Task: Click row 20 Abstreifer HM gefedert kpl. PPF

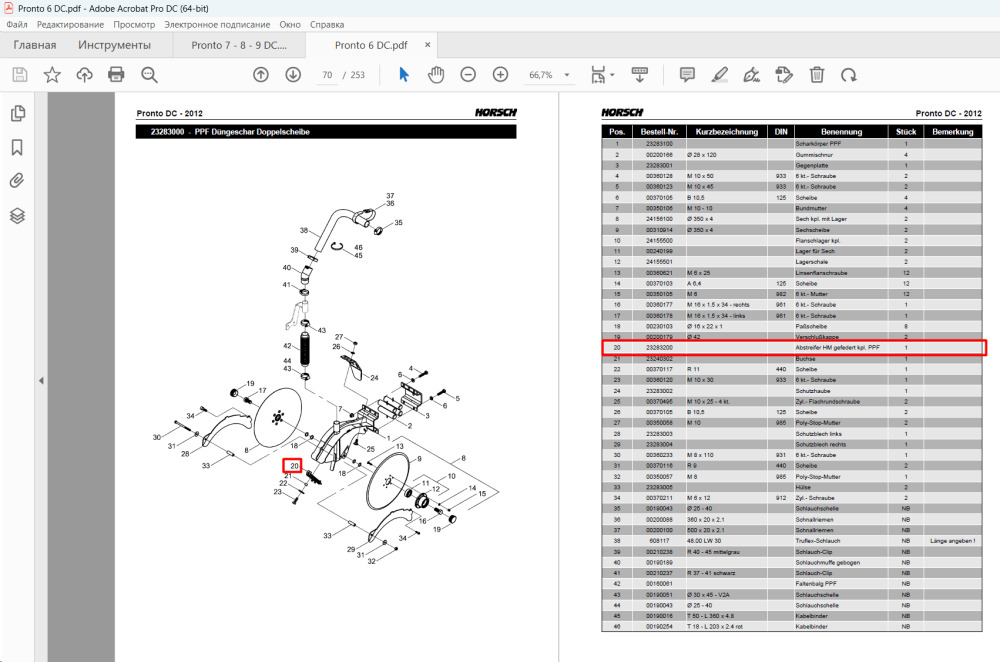Action: [x=794, y=348]
